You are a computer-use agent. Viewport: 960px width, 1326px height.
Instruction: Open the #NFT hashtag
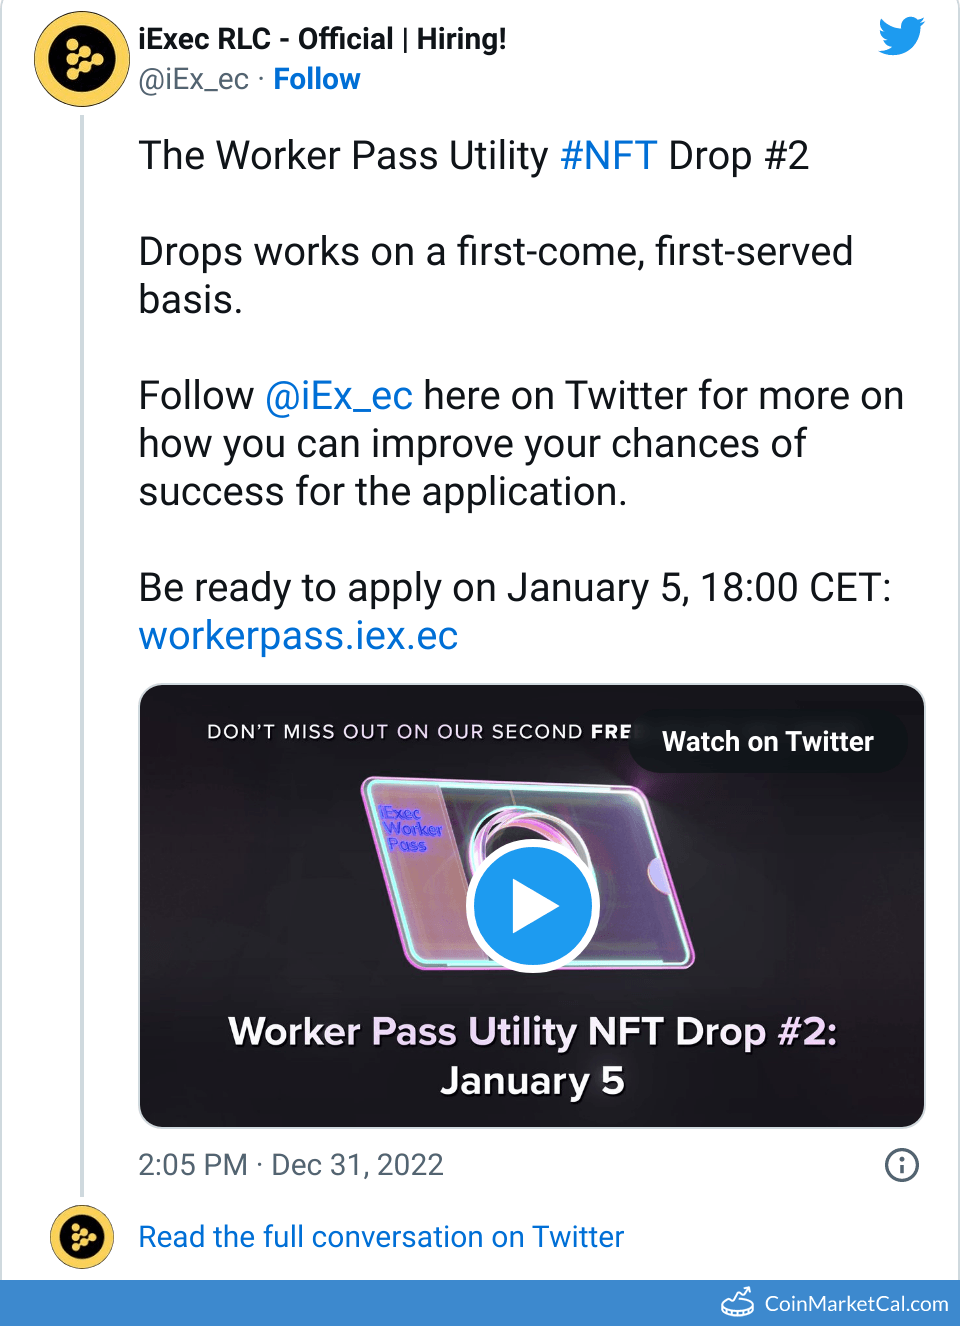pos(609,156)
